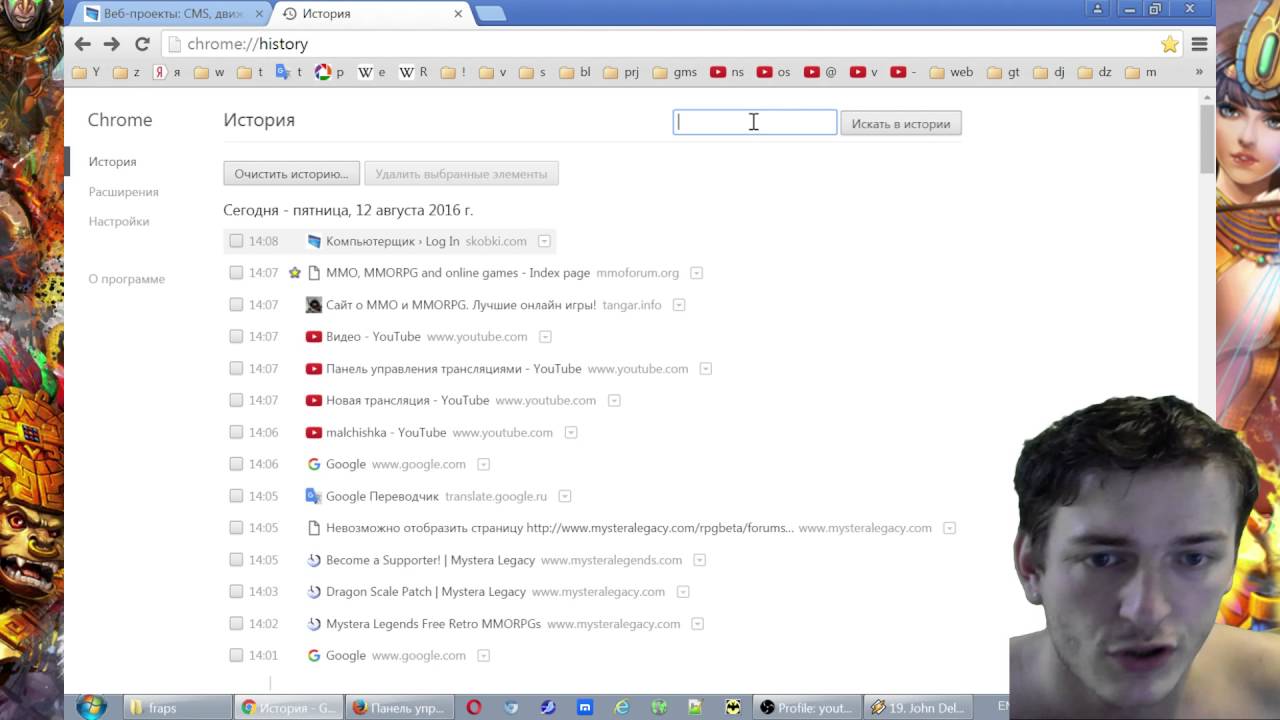Open options arrow for Become a Supporter entry
Image resolution: width=1280 pixels, height=720 pixels.
699,560
